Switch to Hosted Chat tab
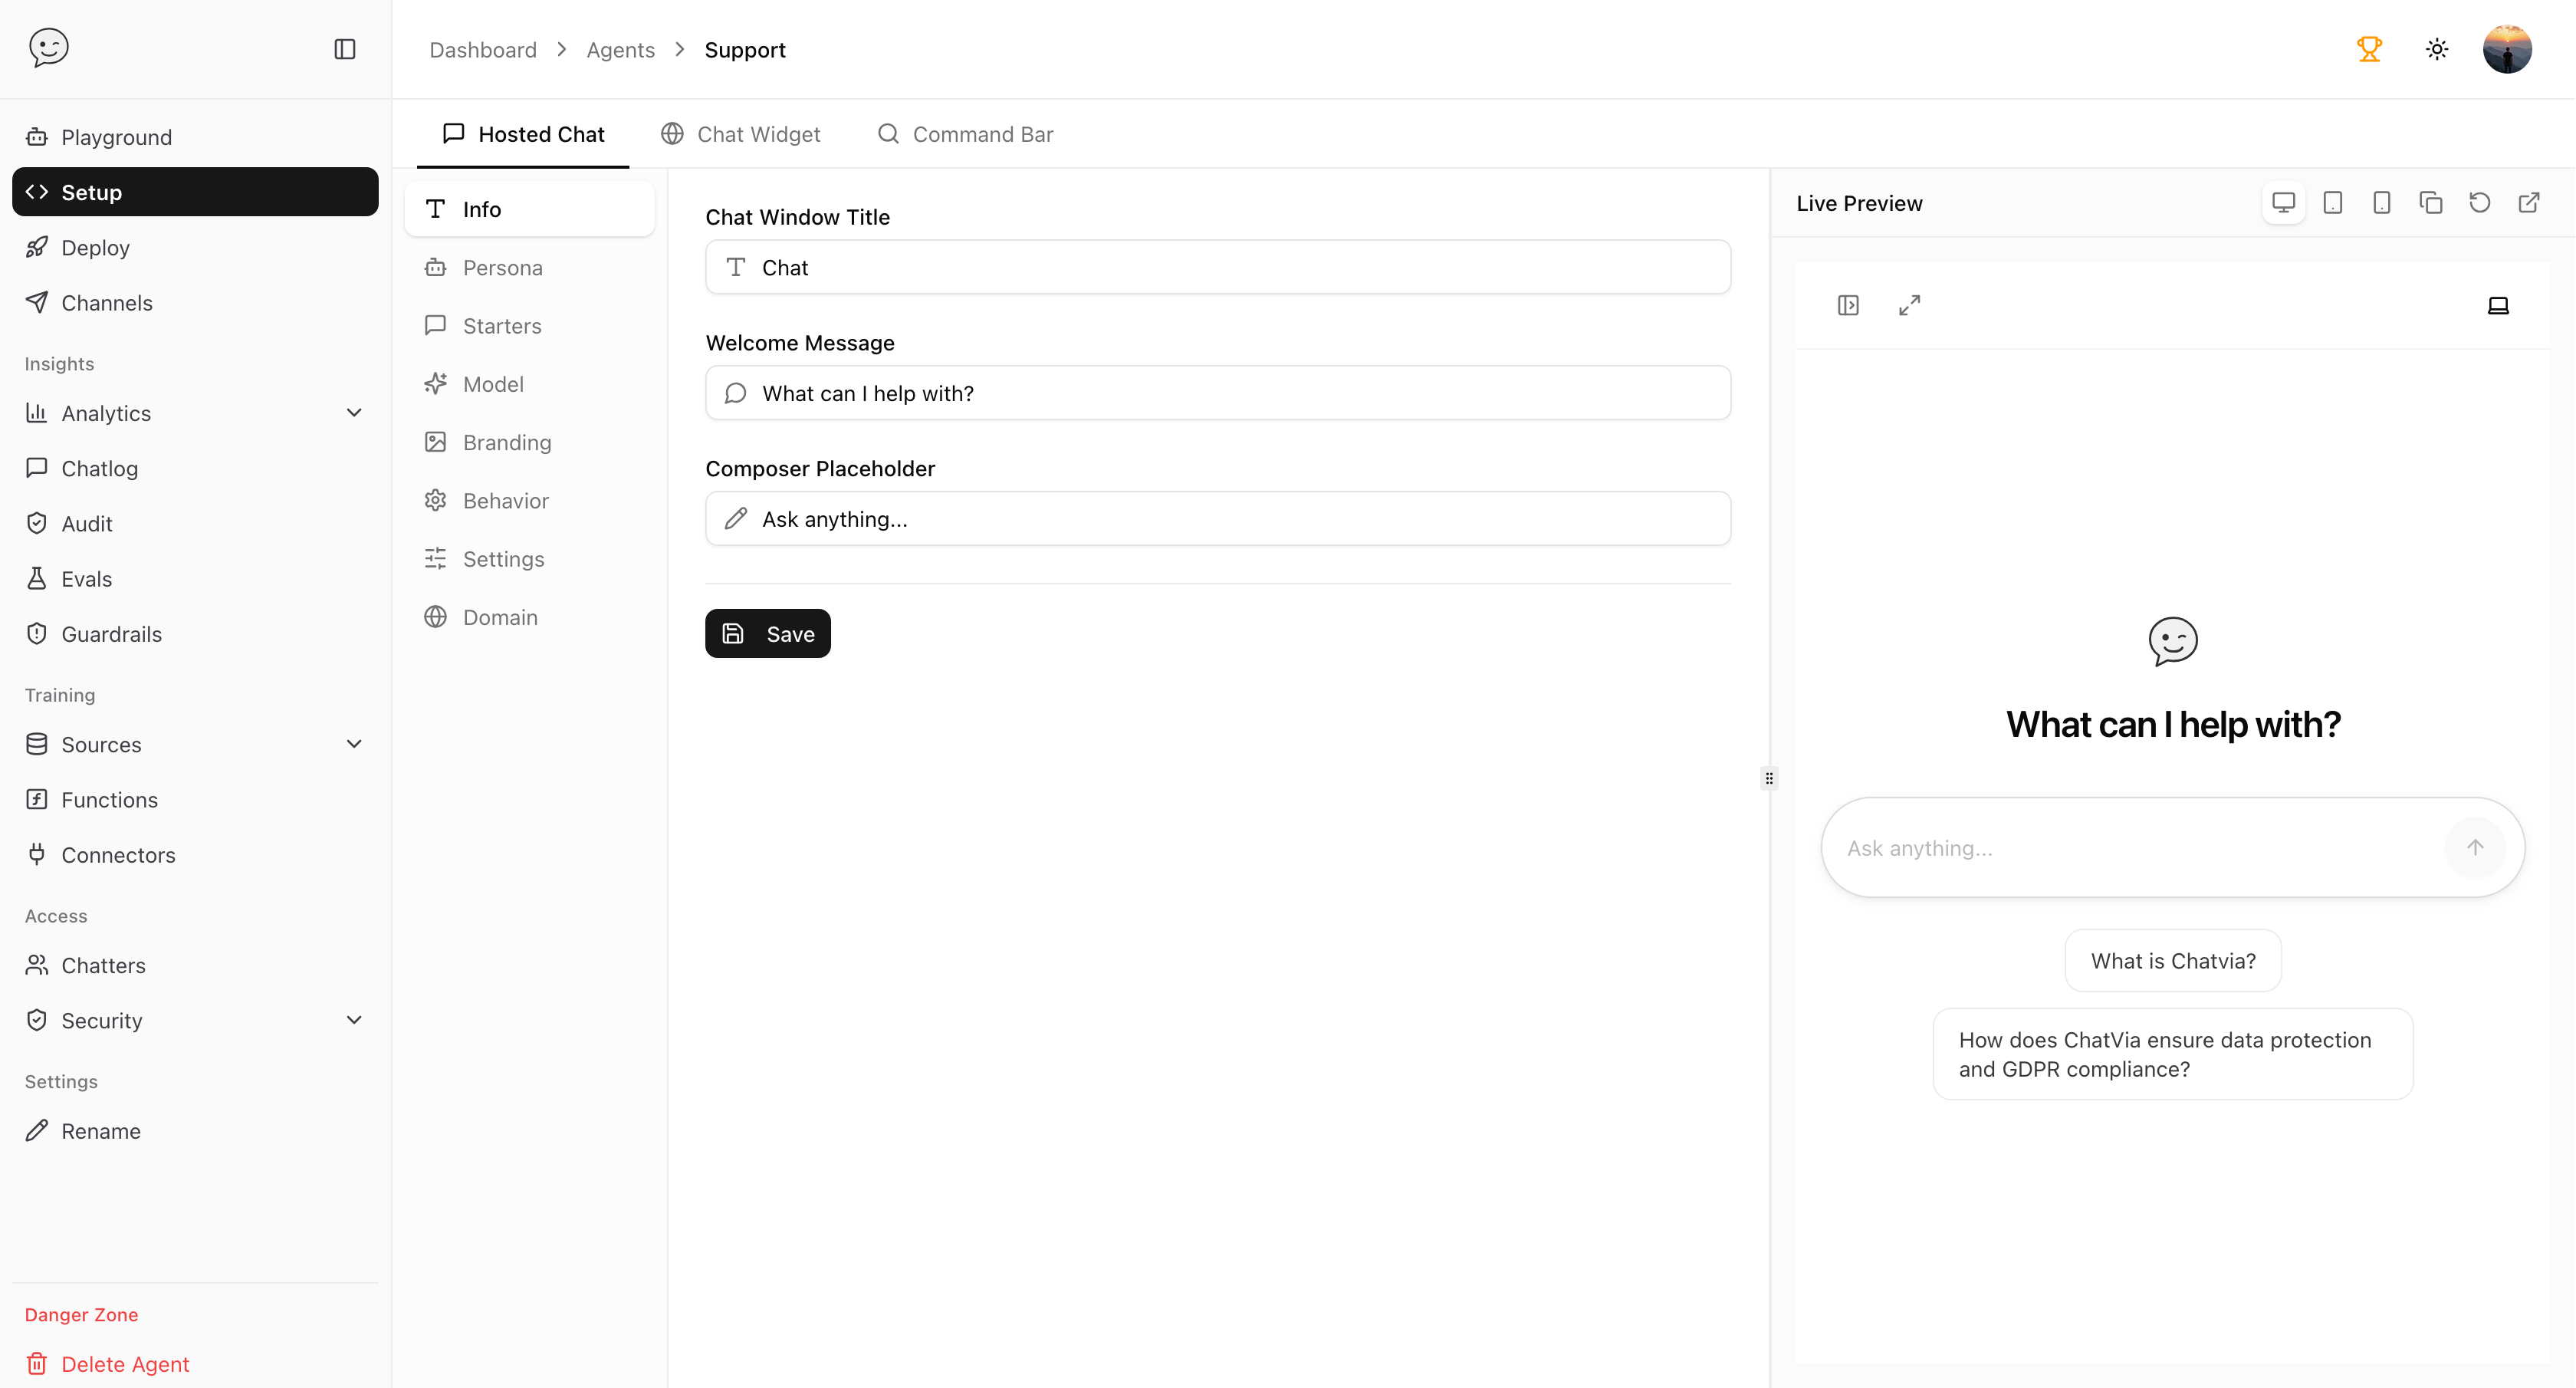 coord(523,134)
